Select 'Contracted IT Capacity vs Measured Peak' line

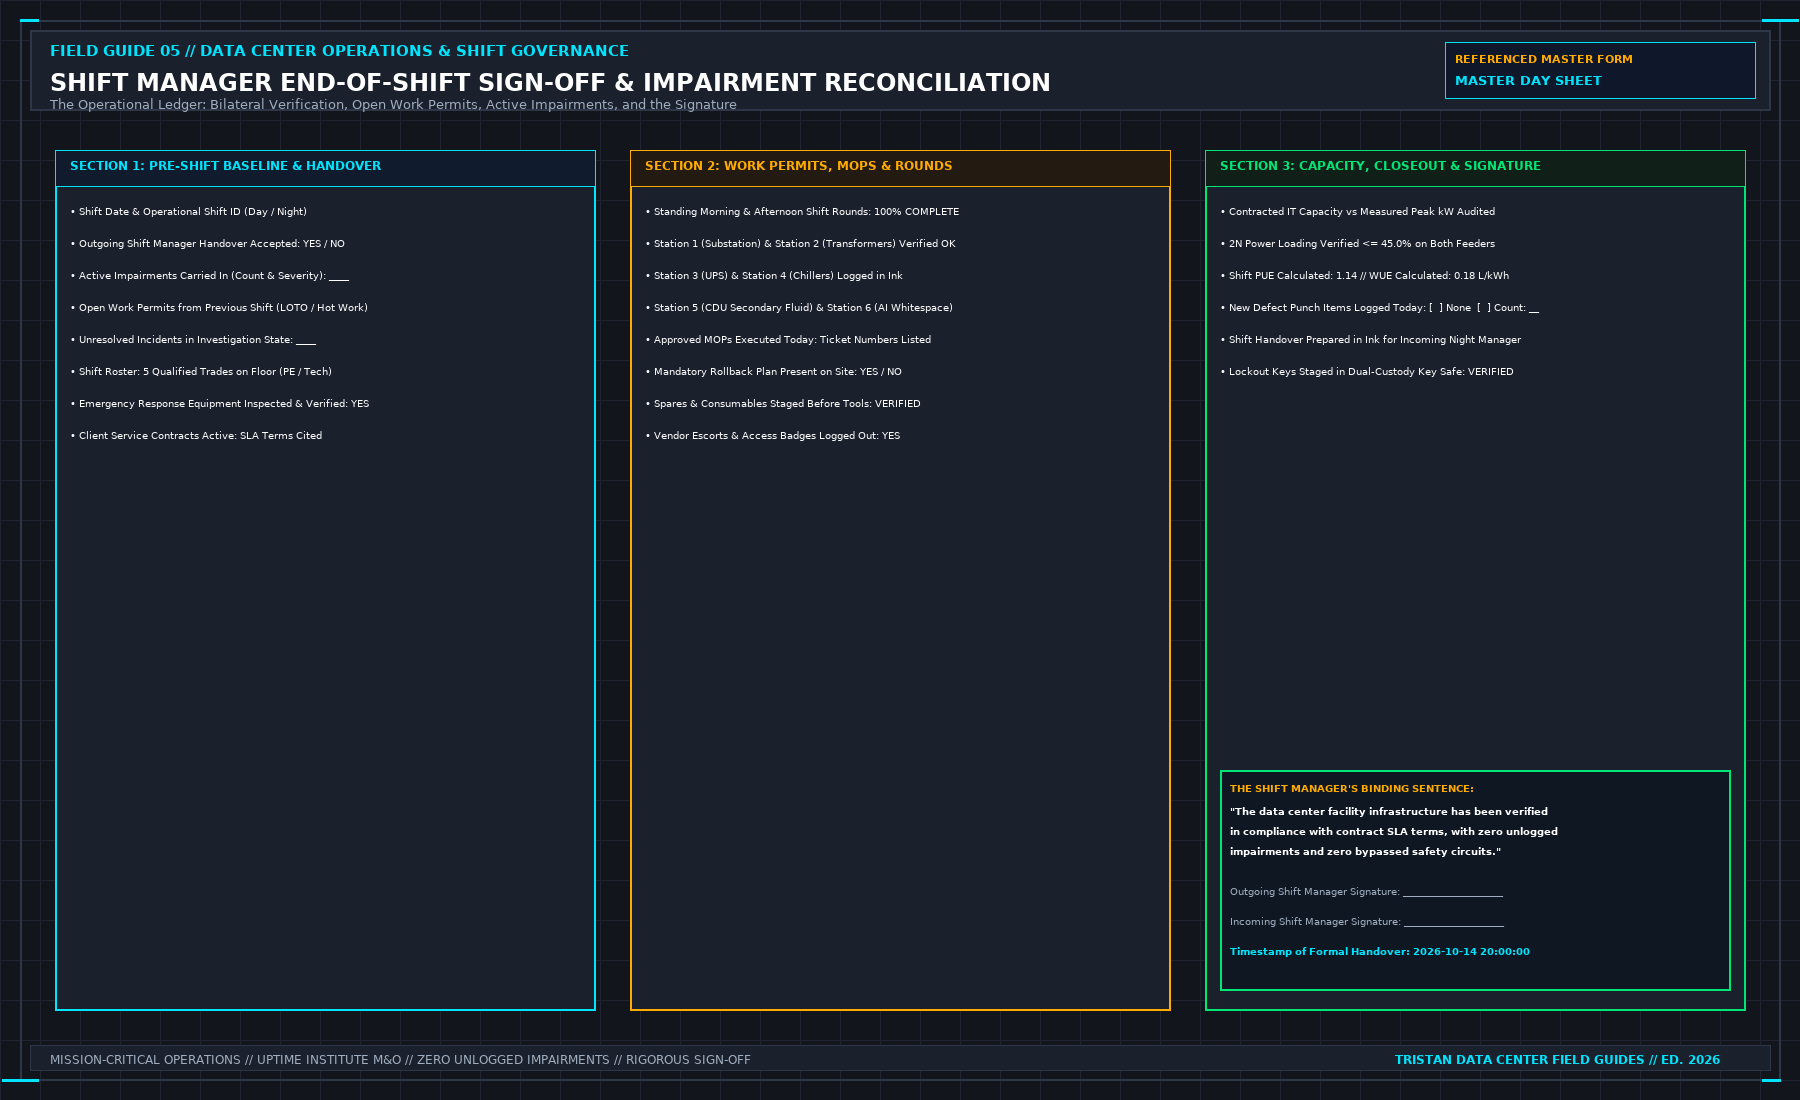pos(1358,212)
